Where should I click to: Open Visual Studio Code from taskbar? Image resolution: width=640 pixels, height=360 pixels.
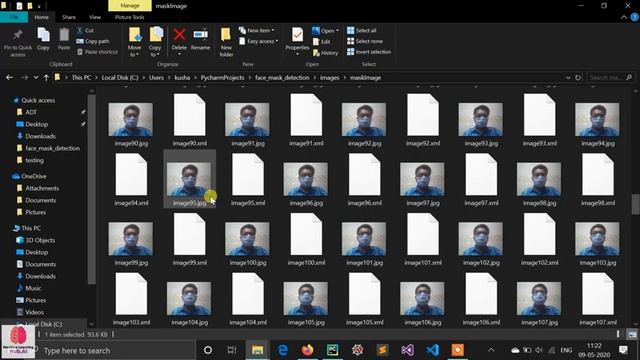click(433, 350)
